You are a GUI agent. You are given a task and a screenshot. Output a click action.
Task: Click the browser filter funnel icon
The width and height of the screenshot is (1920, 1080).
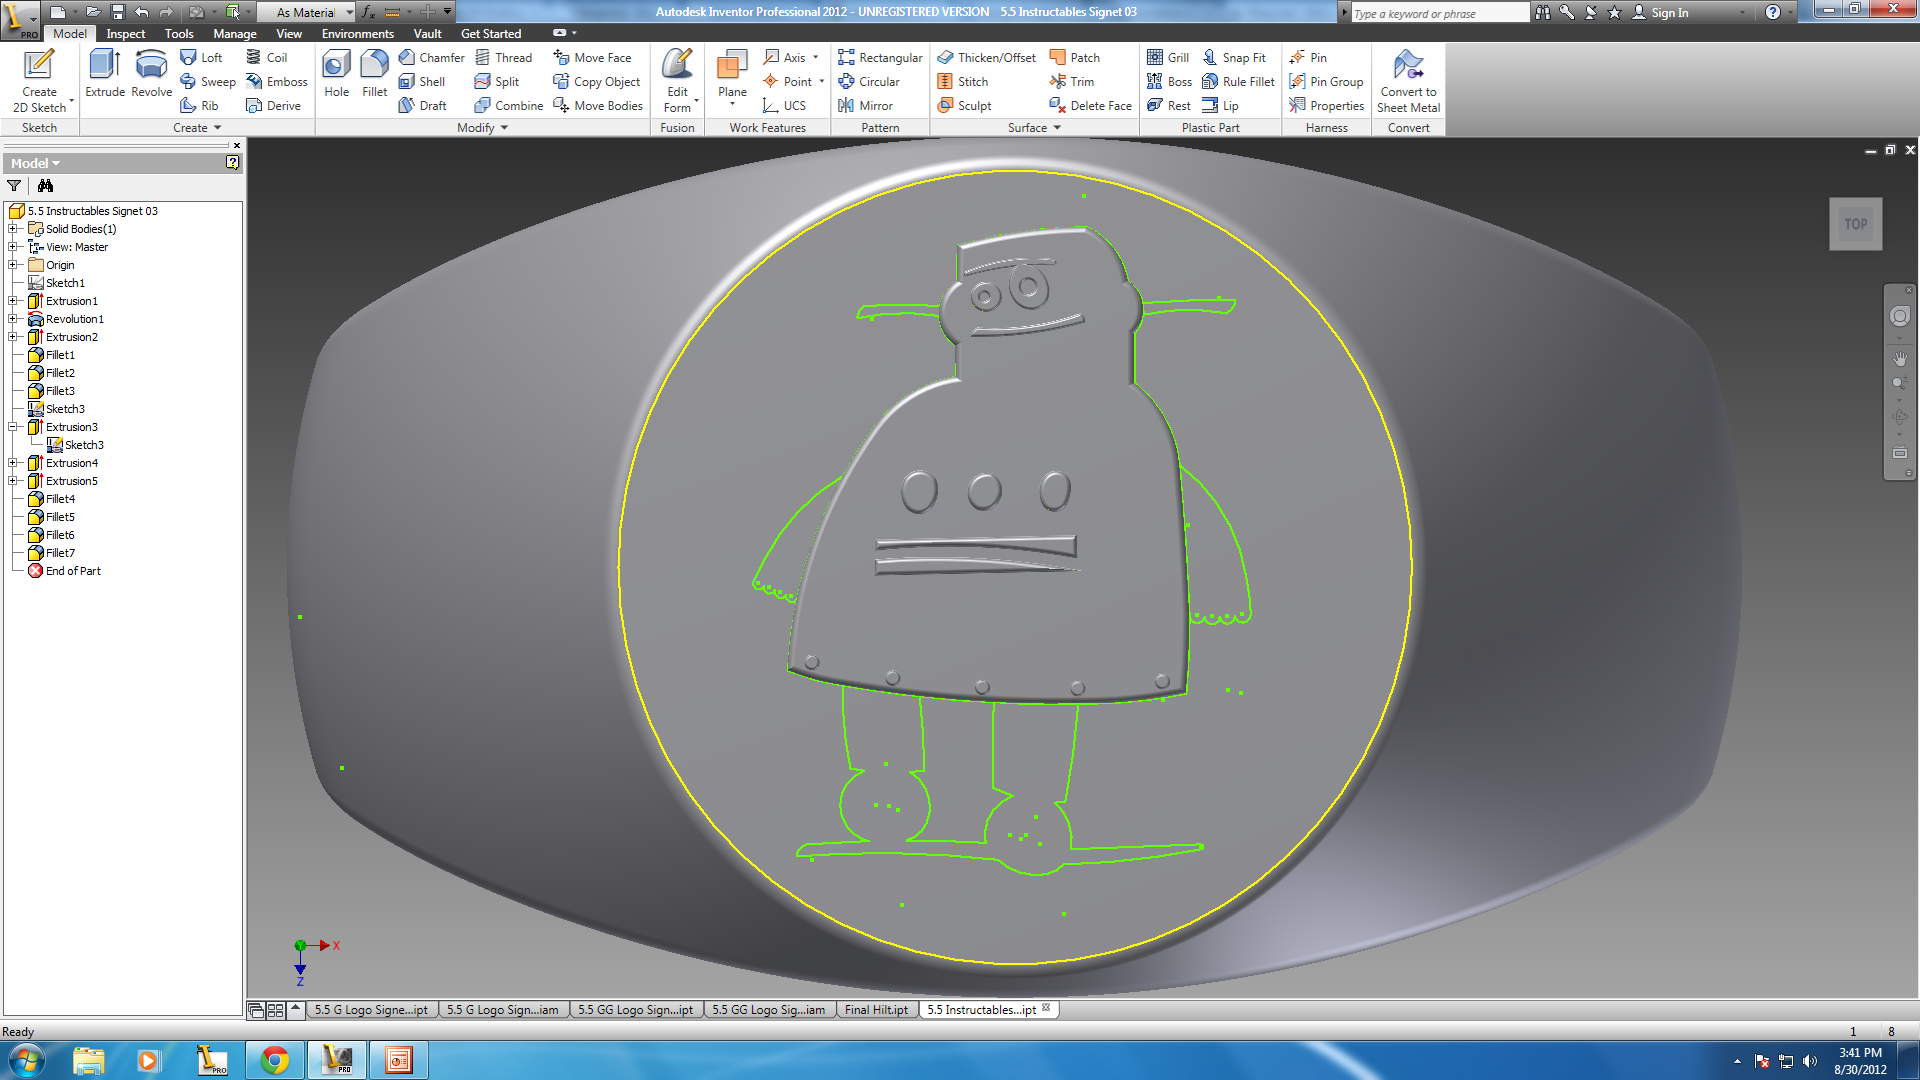(14, 185)
